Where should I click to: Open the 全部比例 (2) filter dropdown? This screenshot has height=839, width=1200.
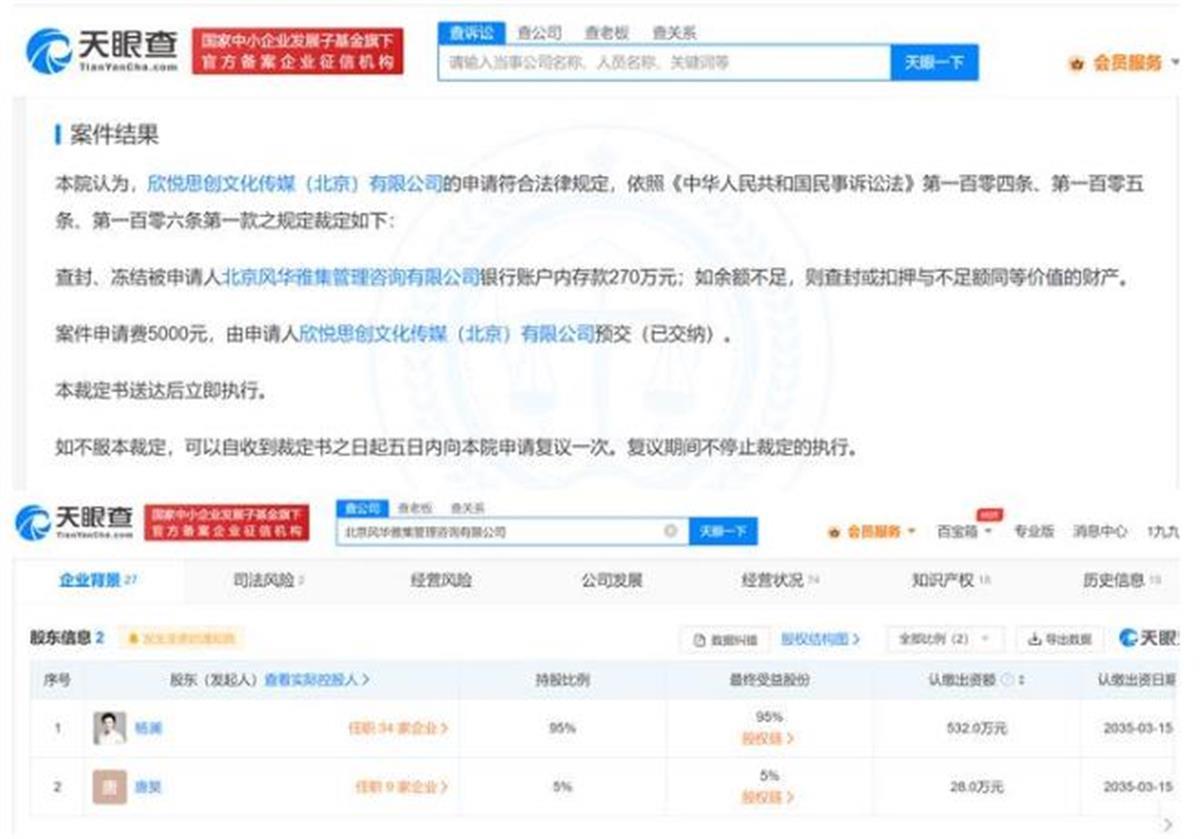[x=944, y=638]
